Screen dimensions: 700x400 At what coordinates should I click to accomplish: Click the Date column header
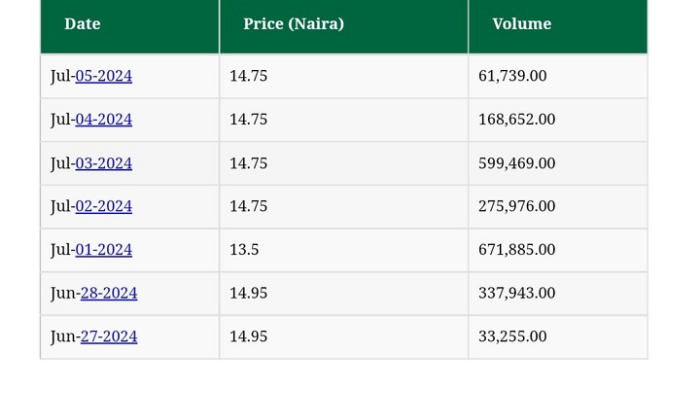coord(82,24)
